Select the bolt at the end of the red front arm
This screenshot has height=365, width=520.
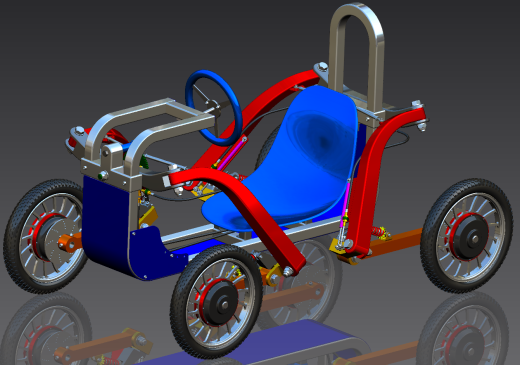tap(287, 272)
